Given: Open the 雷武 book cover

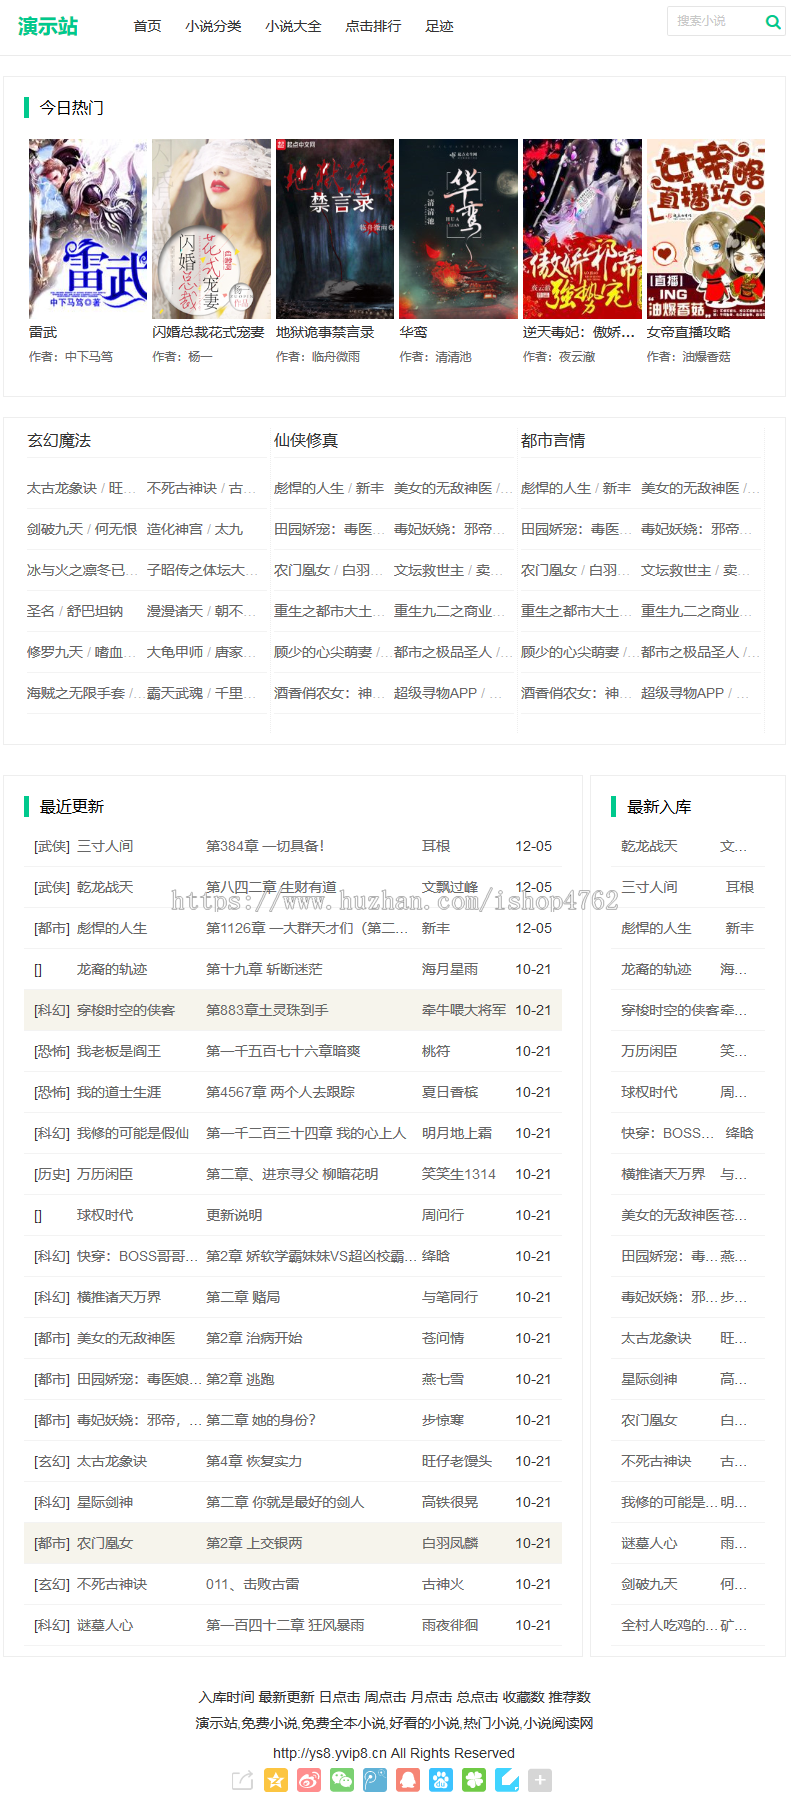Looking at the screenshot, I should (88, 229).
